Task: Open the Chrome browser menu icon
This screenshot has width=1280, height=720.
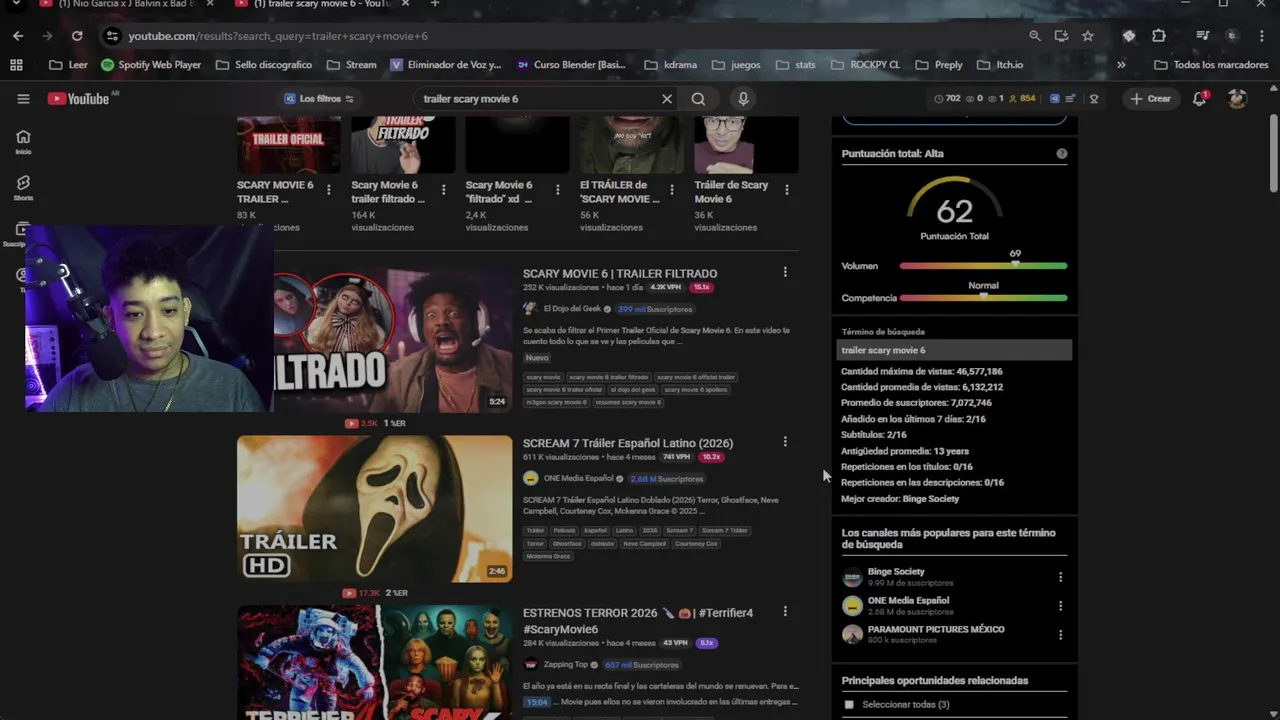Action: click(x=1260, y=35)
